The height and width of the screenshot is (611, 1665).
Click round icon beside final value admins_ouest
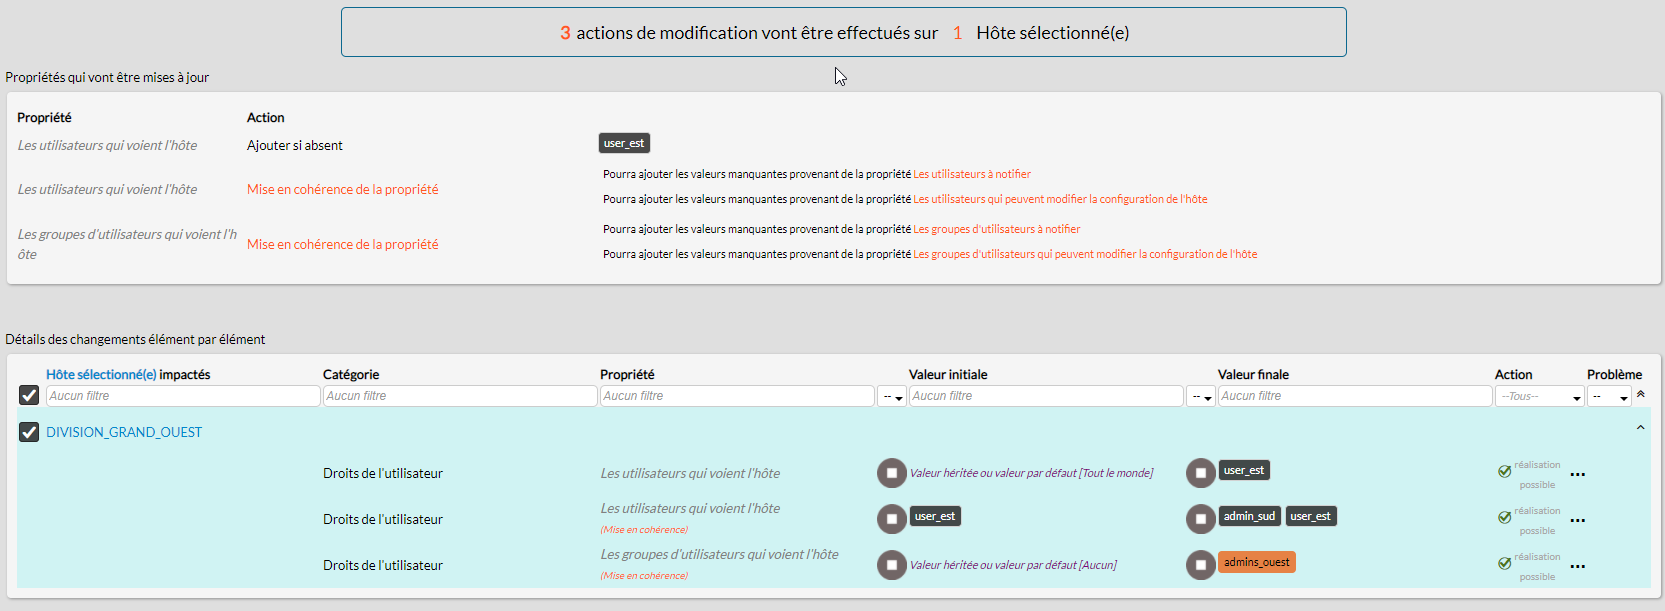[x=1200, y=565]
